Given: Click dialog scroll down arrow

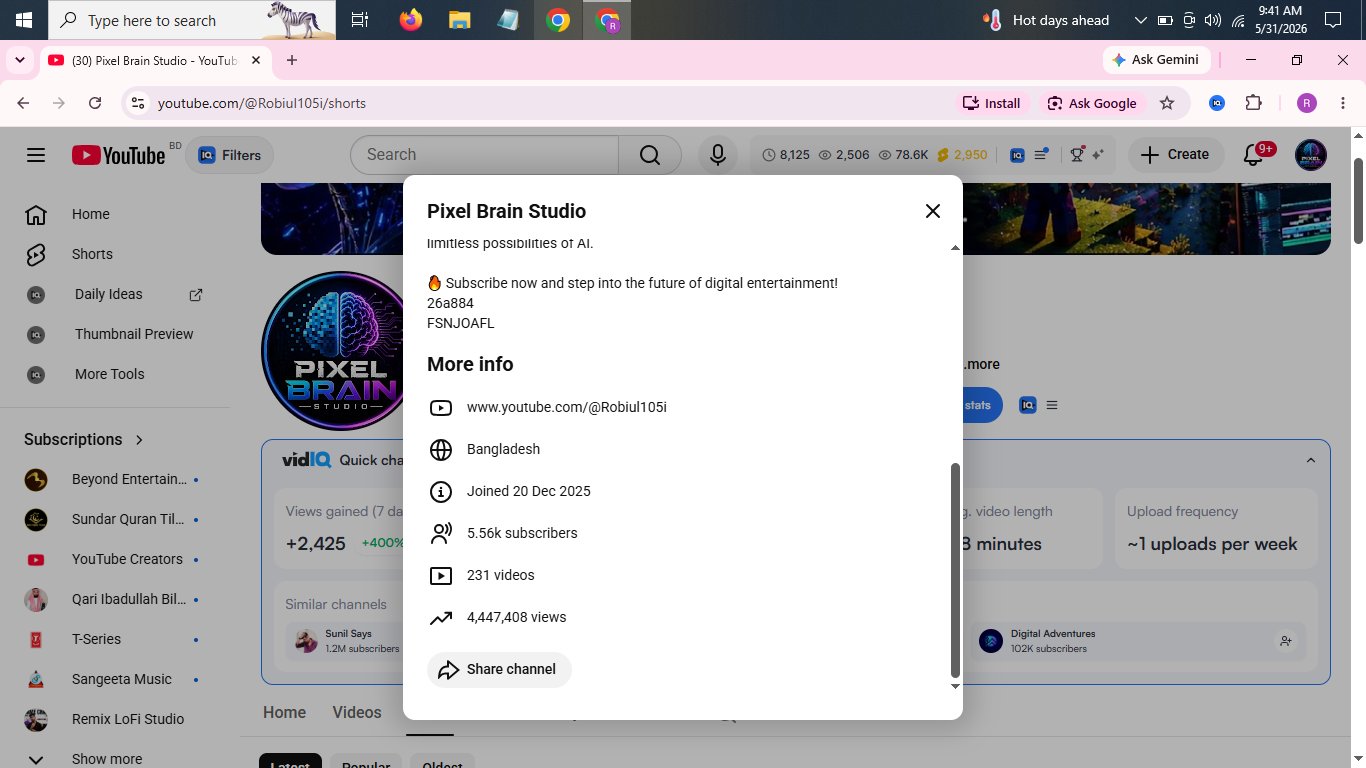Looking at the screenshot, I should click(x=954, y=686).
